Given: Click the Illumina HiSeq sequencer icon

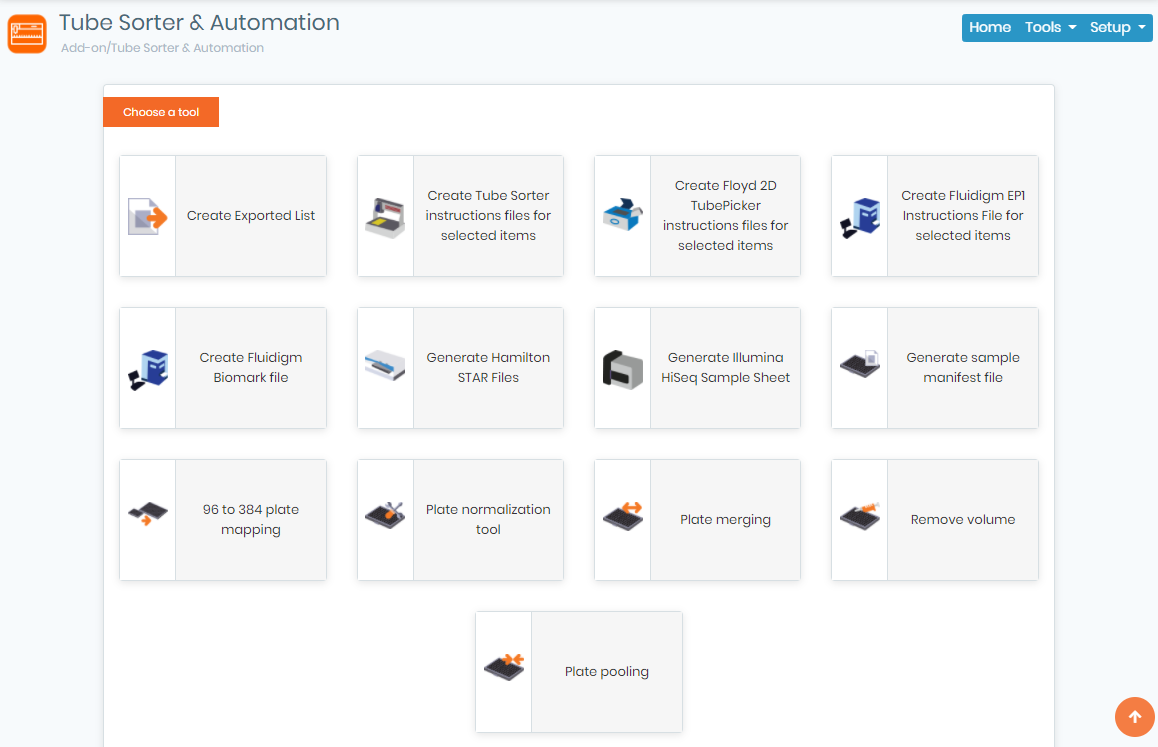Looking at the screenshot, I should coord(623,369).
